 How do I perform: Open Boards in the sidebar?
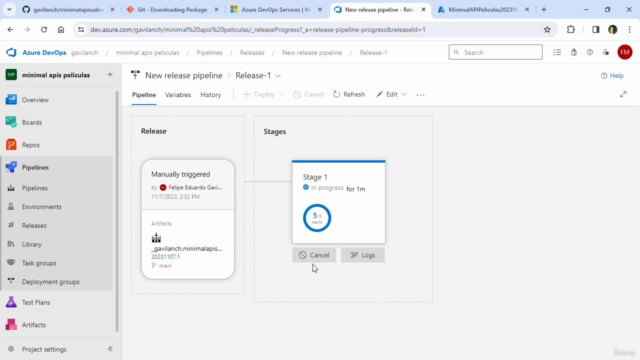coord(32,122)
